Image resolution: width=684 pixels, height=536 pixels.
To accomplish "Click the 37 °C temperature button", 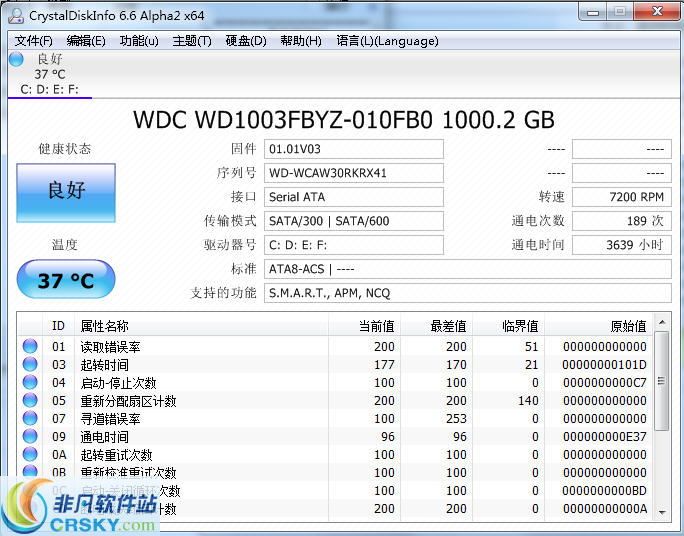I will tap(66, 280).
